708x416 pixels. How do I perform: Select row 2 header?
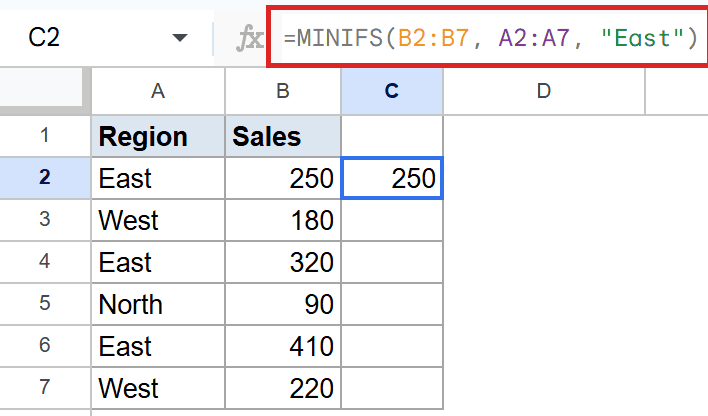[x=45, y=178]
